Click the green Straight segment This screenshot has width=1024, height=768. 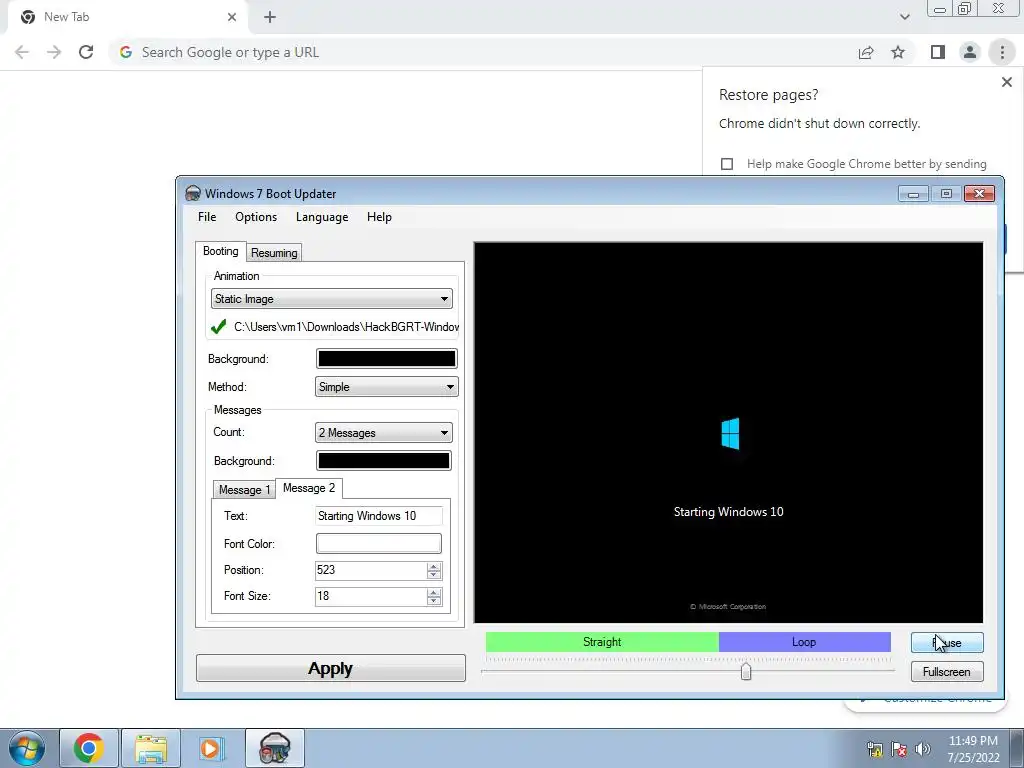(x=602, y=642)
